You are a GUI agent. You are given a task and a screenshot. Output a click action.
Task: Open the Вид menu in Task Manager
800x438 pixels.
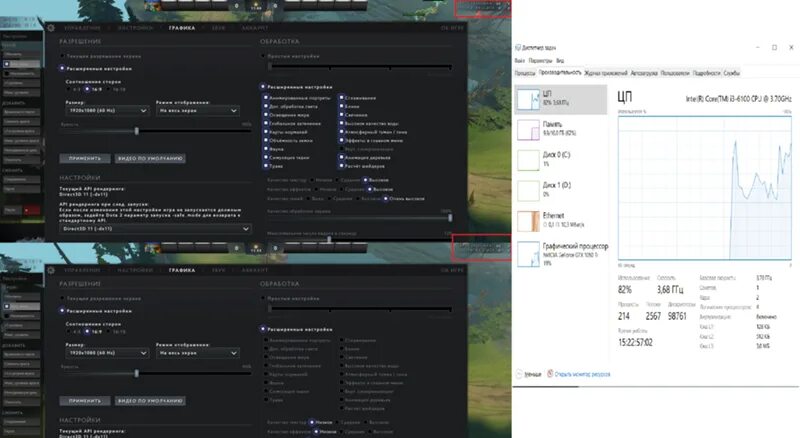tap(560, 60)
